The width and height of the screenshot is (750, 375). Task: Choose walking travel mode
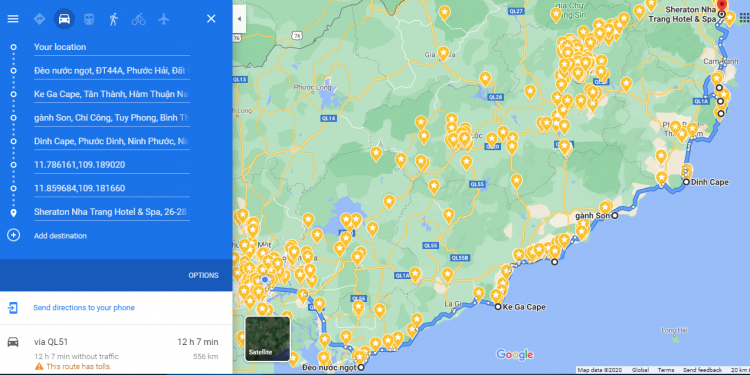[113, 19]
